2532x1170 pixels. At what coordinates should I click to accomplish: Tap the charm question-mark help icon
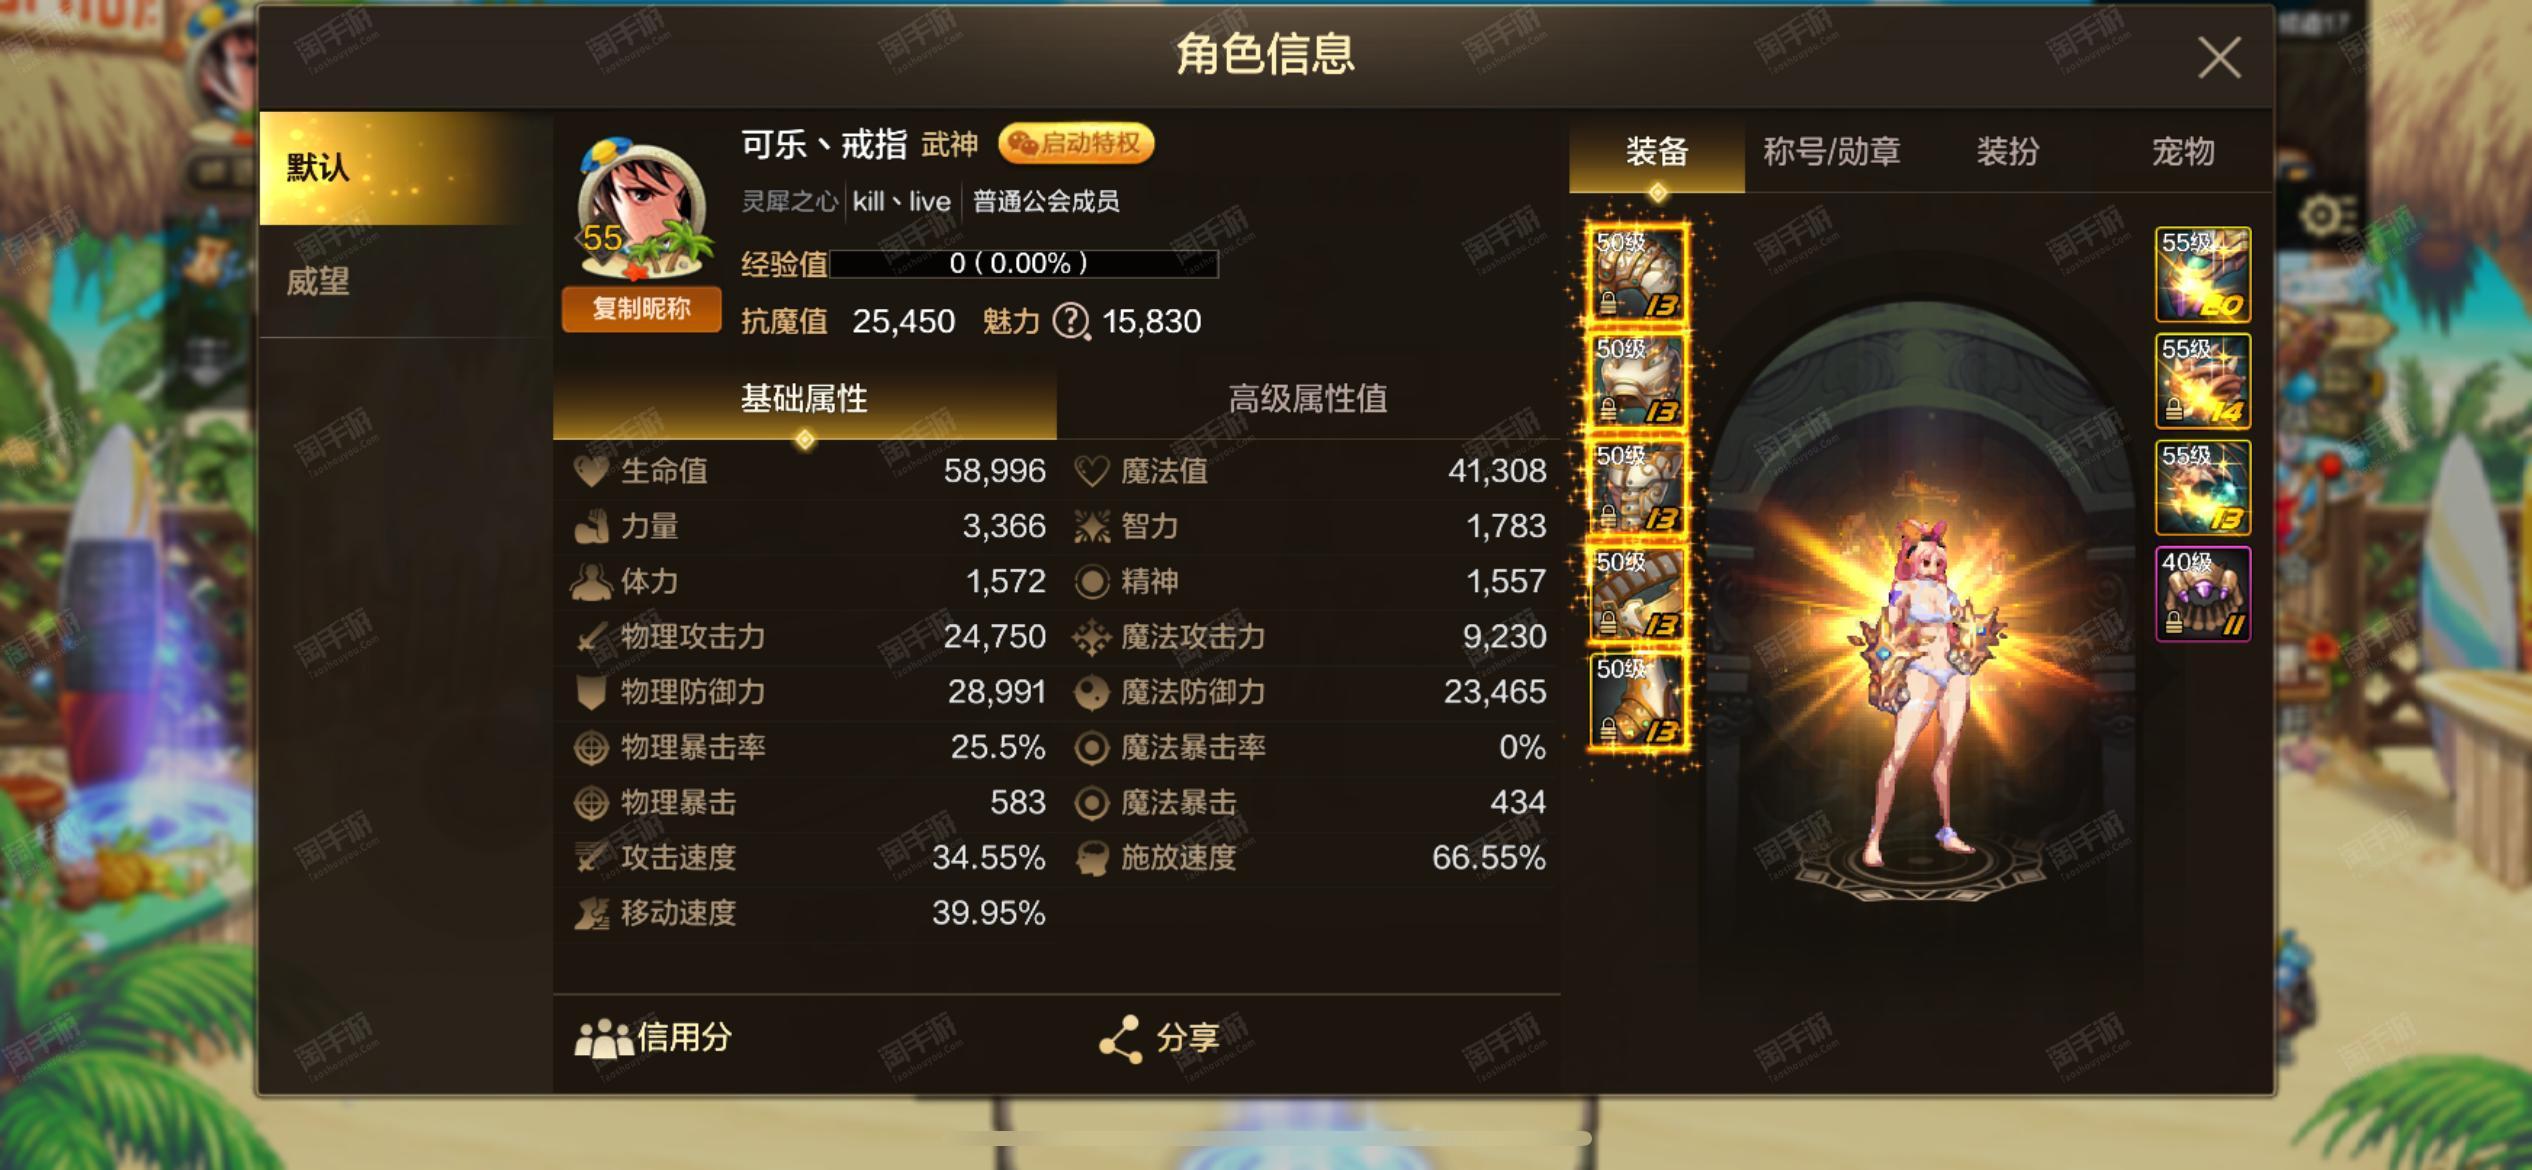click(1071, 322)
